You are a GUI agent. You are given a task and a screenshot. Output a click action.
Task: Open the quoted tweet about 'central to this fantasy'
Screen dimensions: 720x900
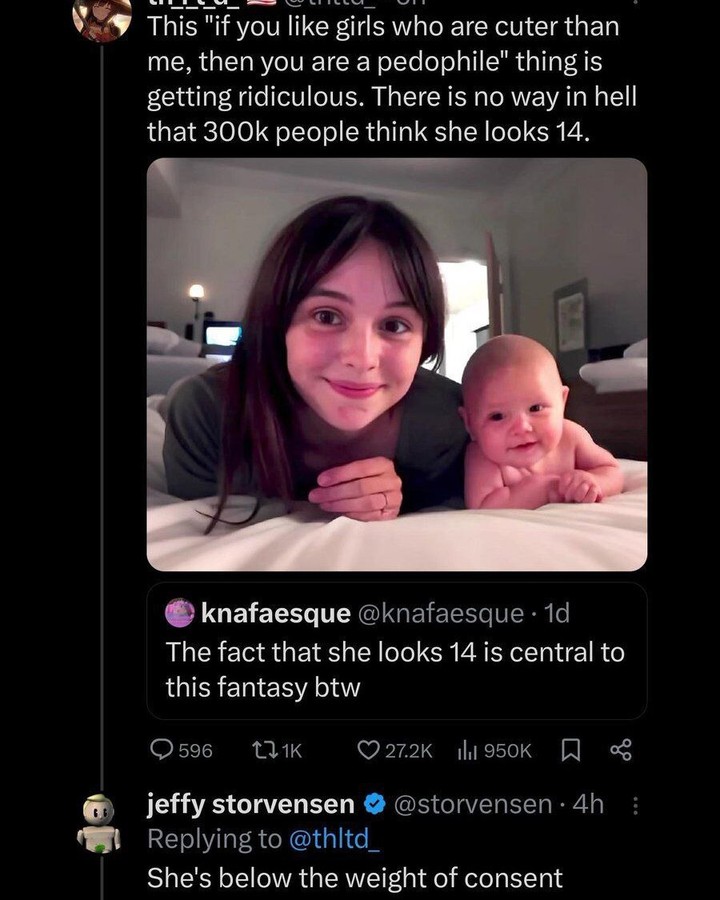(396, 670)
